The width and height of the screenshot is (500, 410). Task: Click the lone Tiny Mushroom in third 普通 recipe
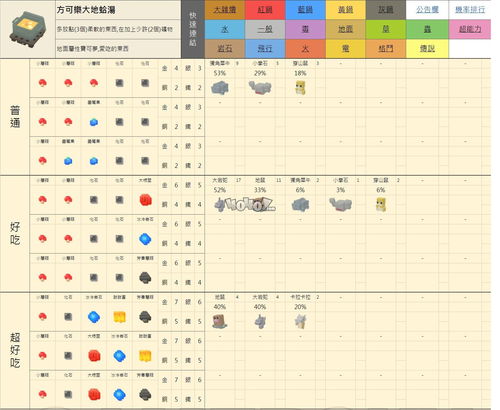[42, 161]
